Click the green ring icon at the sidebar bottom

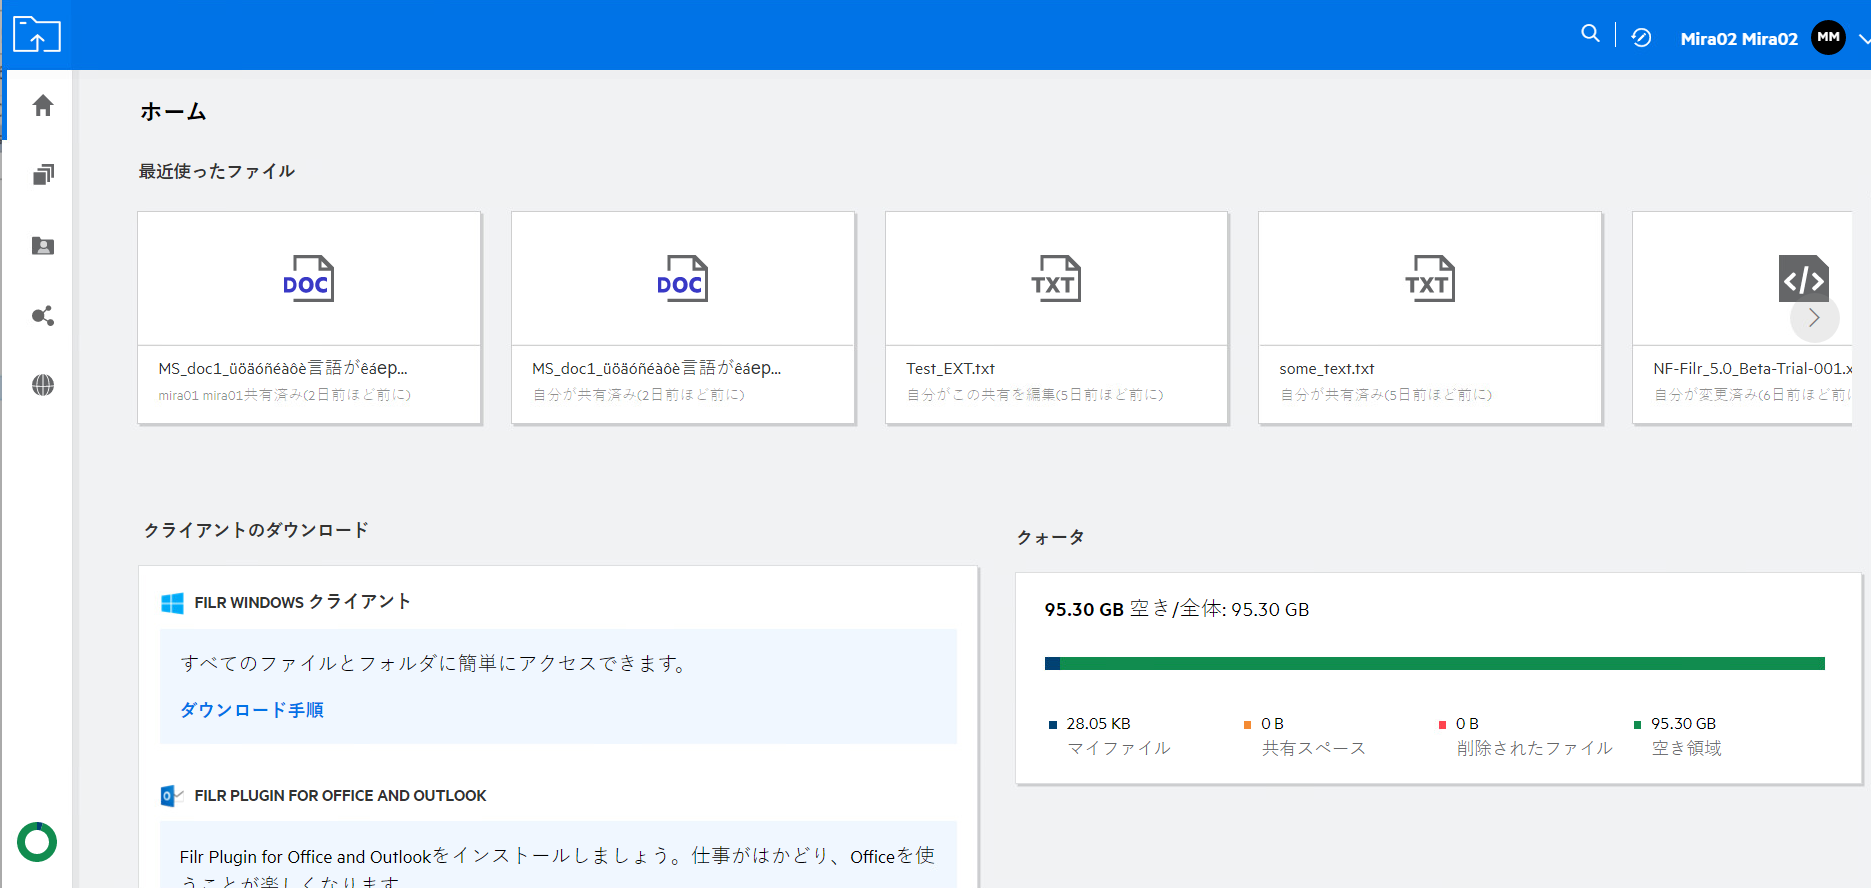point(37,842)
